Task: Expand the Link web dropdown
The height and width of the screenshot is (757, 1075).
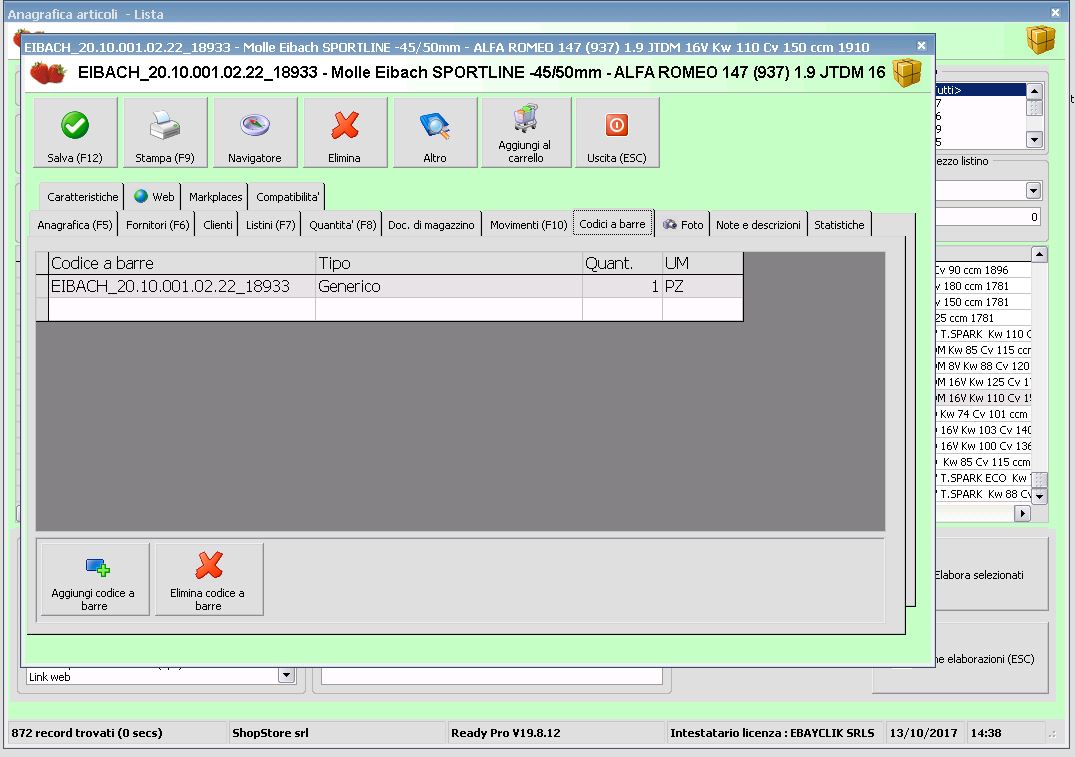Action: point(287,676)
